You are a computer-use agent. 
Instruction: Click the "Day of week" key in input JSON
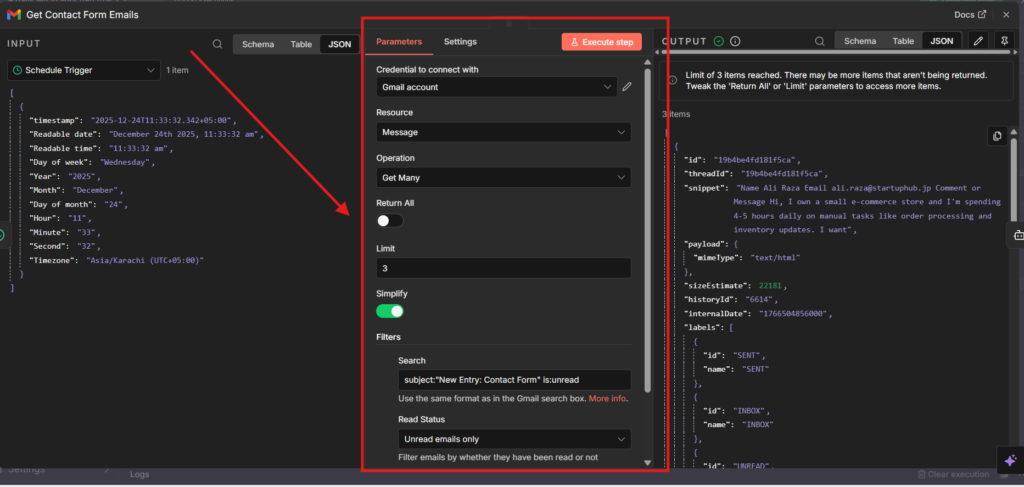[x=61, y=163]
